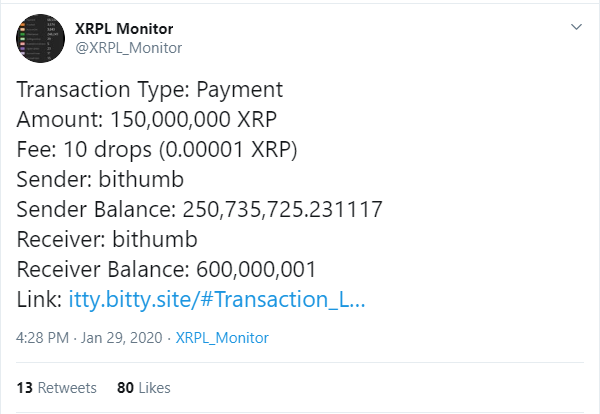Select the Jan 29, 2020 date

pos(122,338)
